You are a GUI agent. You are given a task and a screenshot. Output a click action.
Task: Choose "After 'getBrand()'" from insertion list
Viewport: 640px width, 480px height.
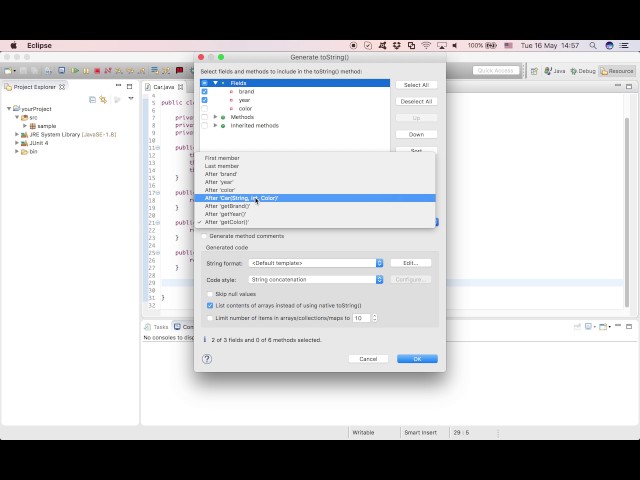(x=227, y=206)
